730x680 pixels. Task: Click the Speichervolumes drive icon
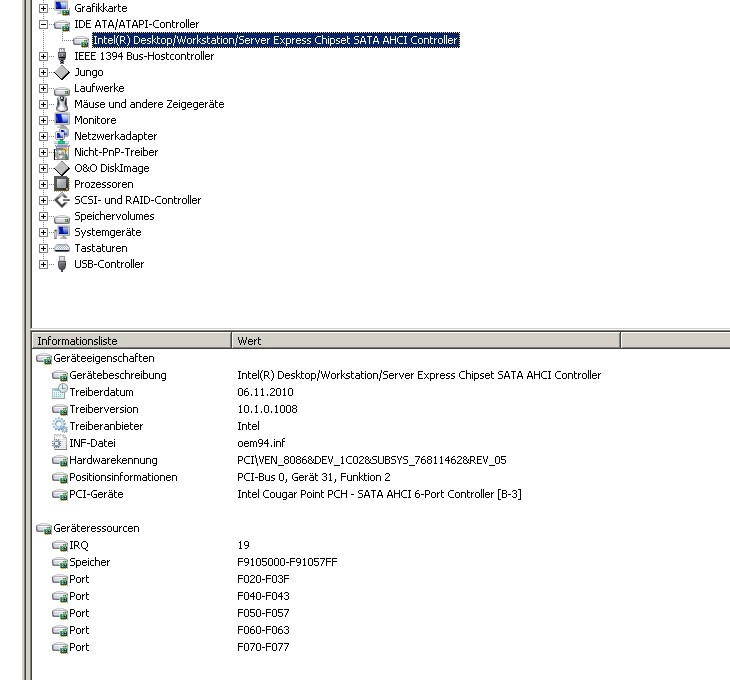click(62, 217)
